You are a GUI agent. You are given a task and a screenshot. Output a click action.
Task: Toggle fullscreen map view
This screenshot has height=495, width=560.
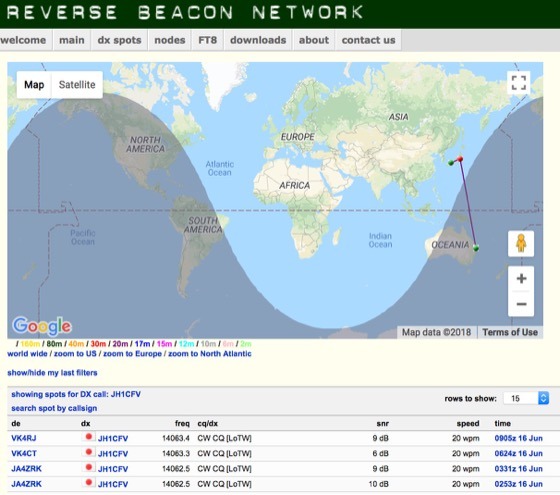518,83
